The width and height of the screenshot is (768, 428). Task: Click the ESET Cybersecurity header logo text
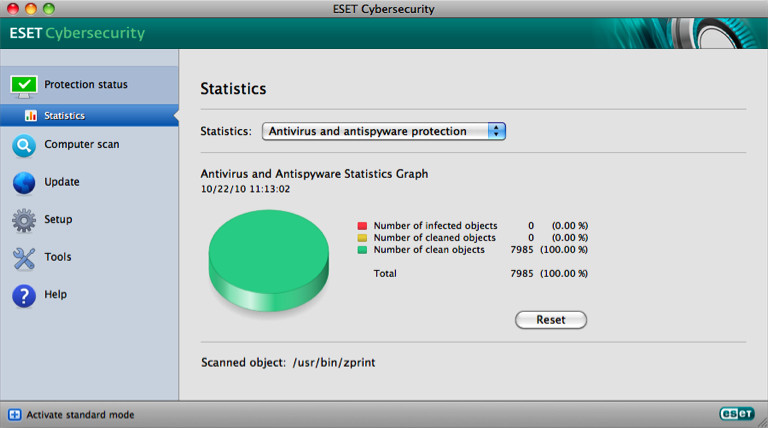77,33
